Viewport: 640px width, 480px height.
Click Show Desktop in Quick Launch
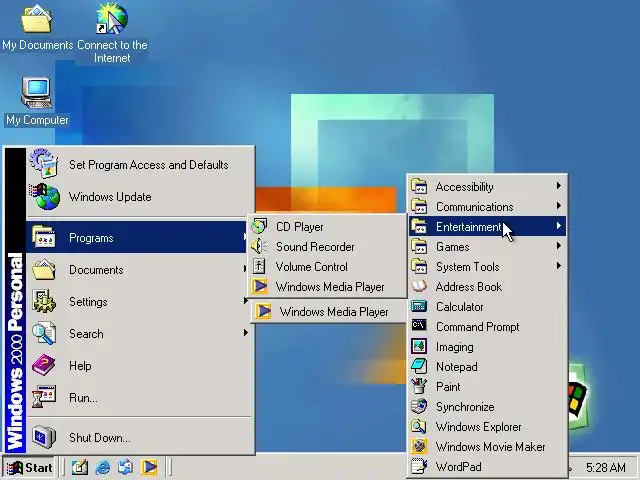pyautogui.click(x=80, y=467)
